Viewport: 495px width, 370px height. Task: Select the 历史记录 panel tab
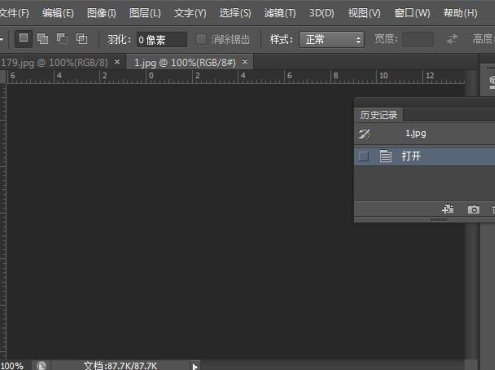(x=378, y=115)
